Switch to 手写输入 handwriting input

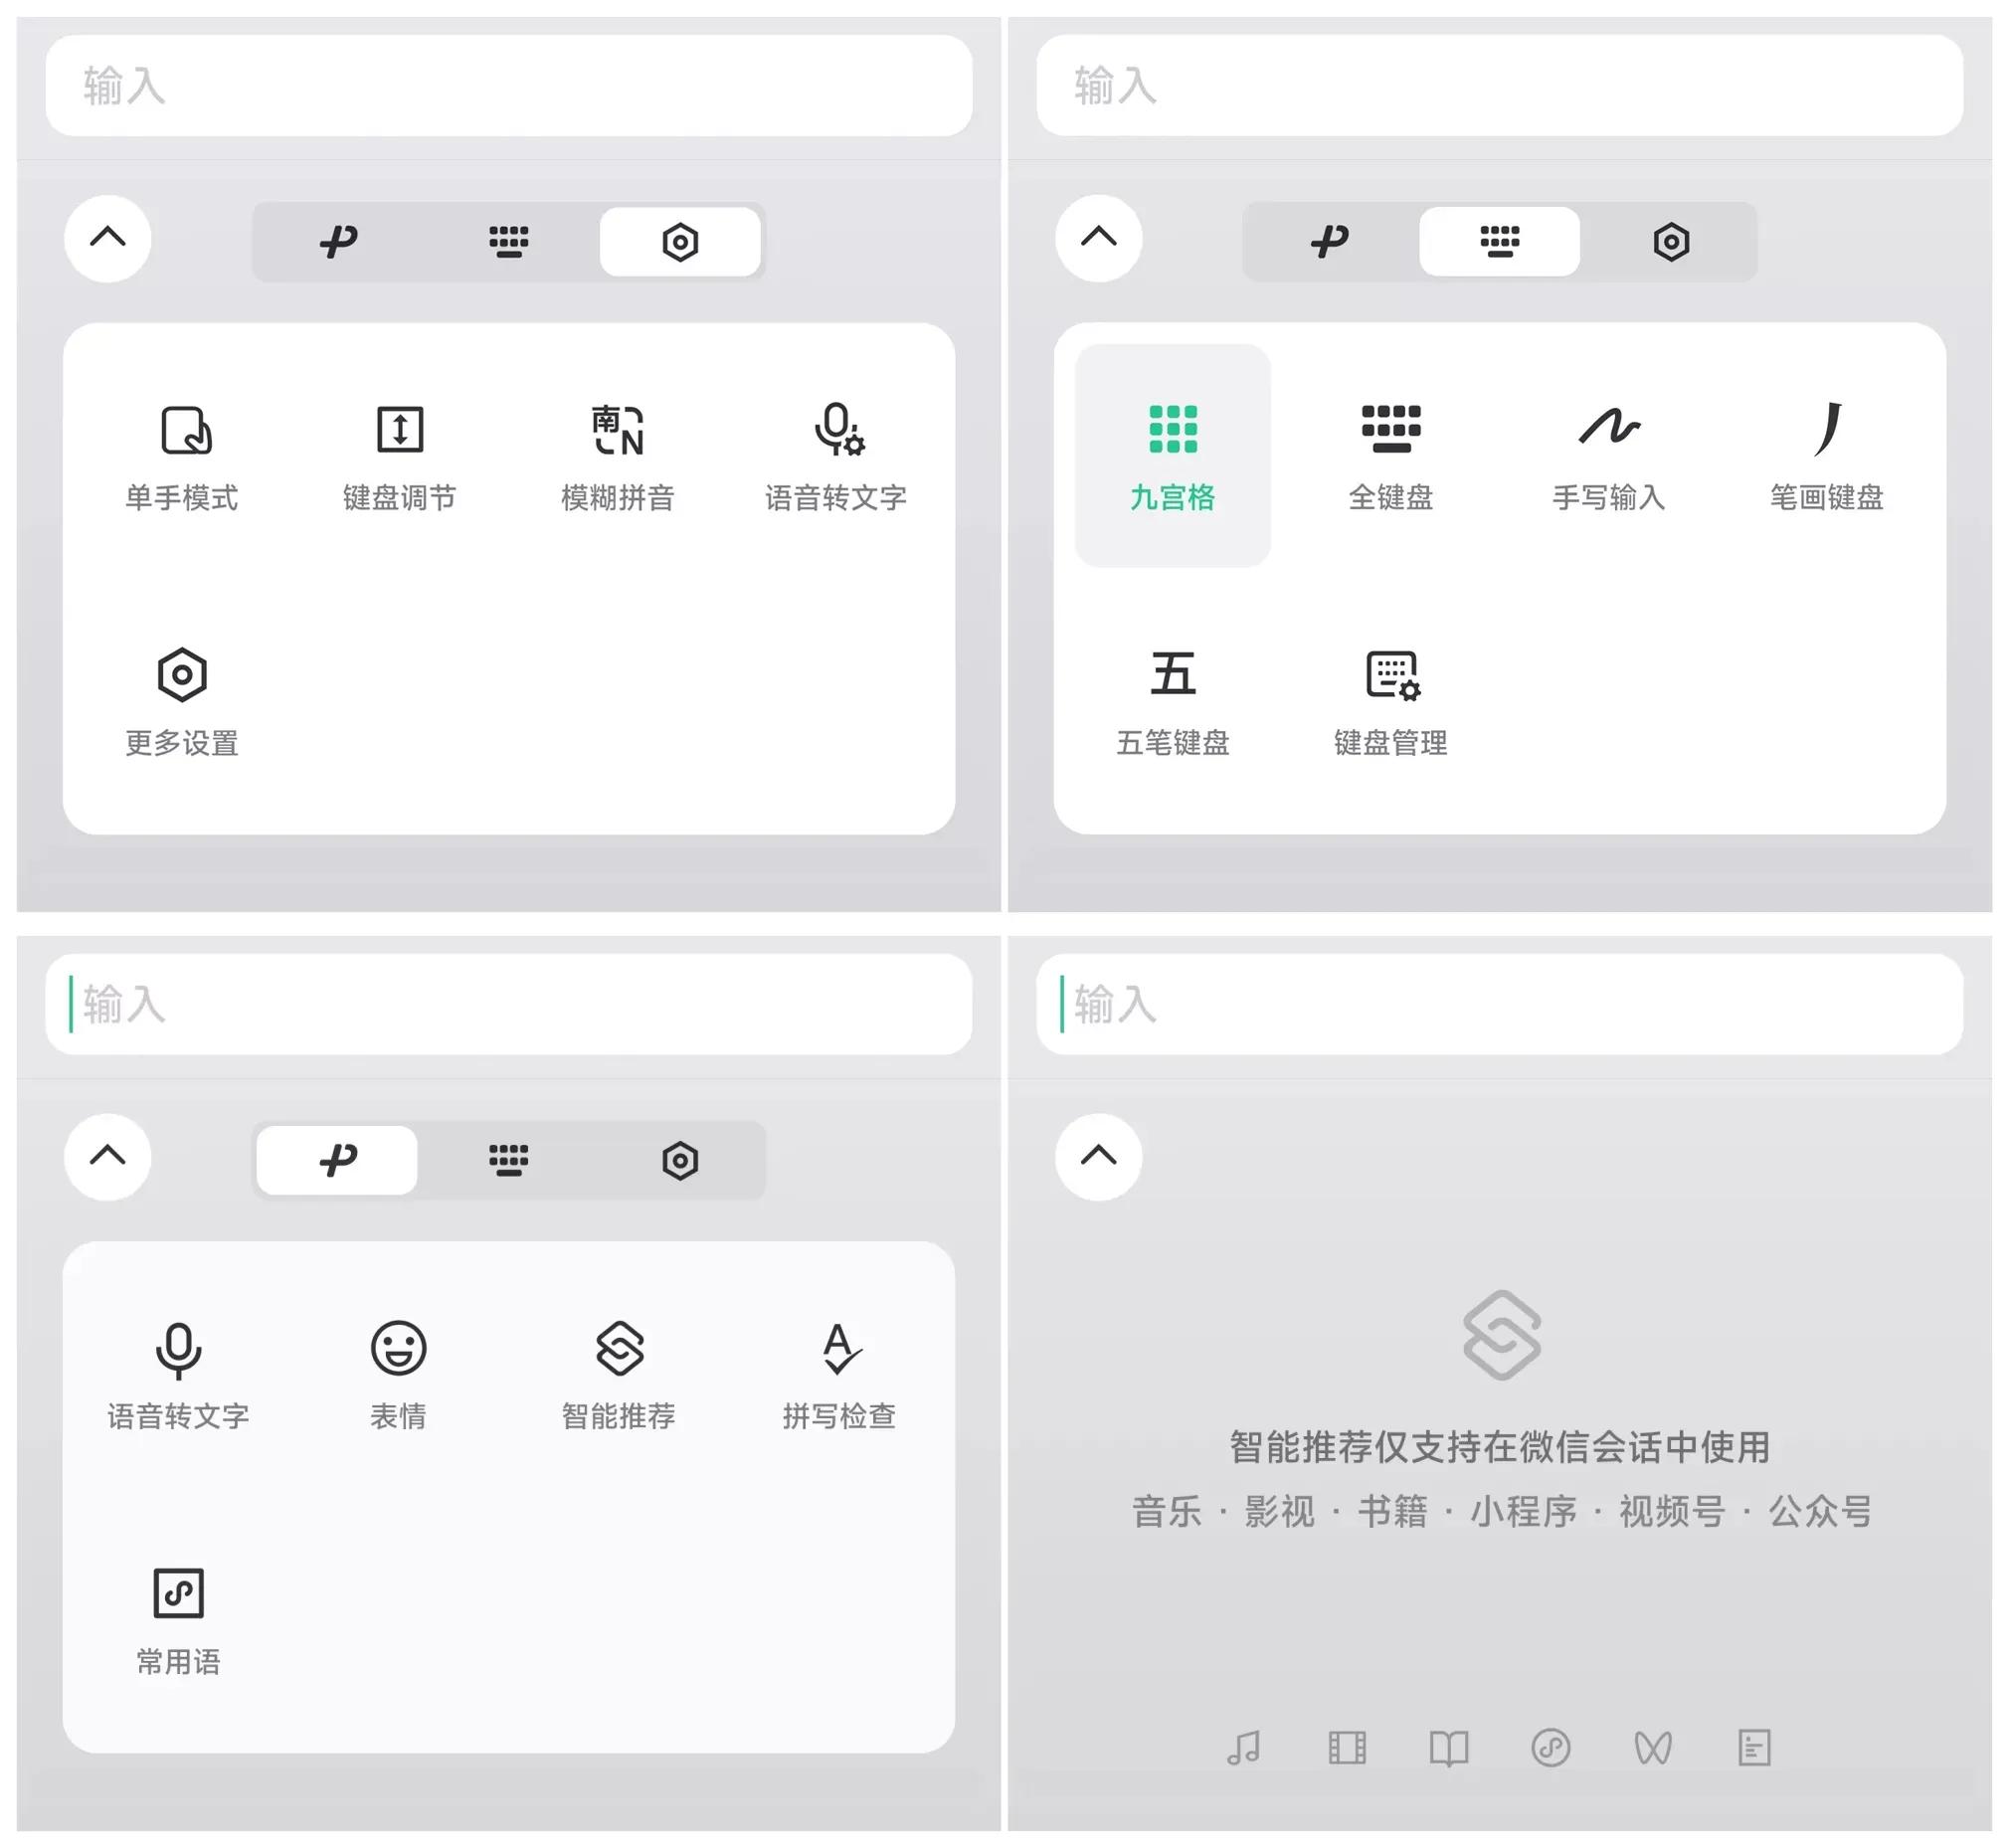tap(1608, 456)
